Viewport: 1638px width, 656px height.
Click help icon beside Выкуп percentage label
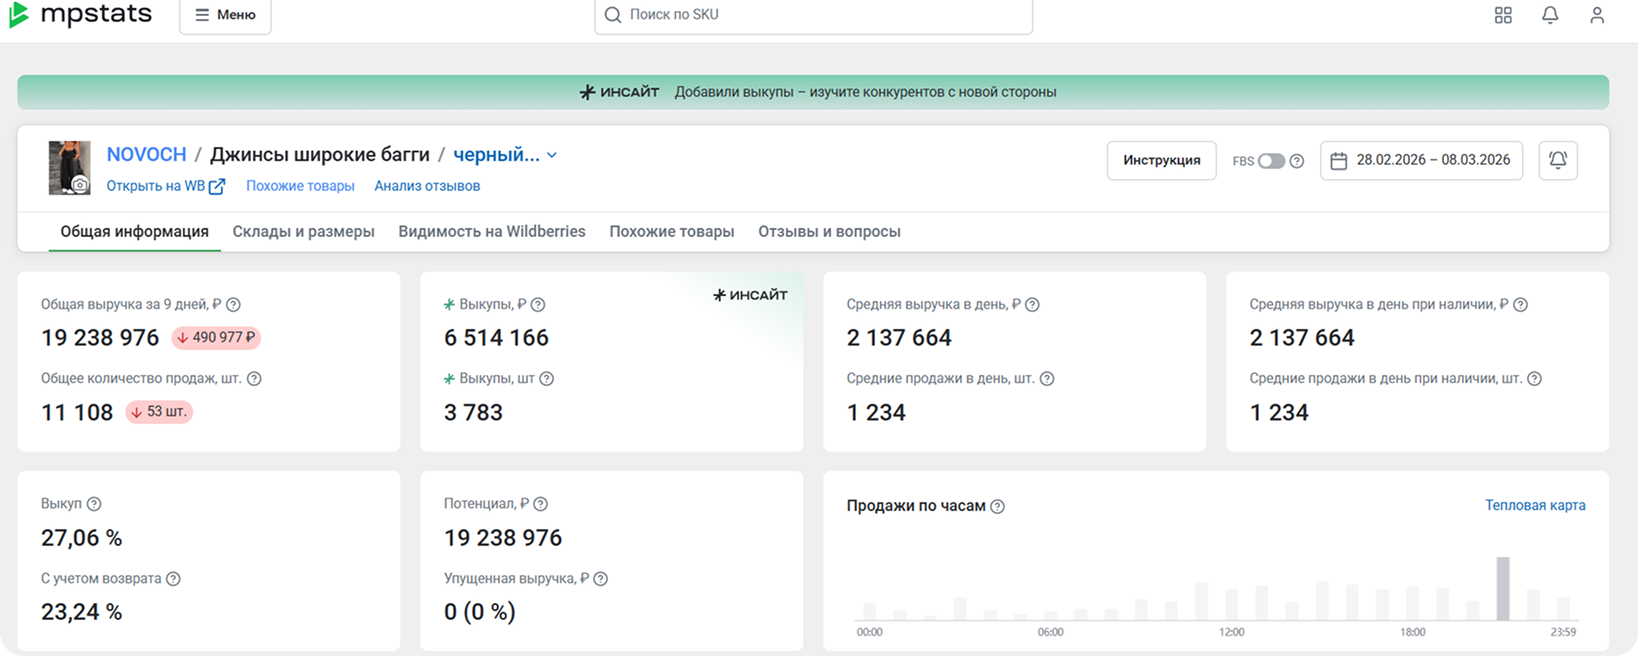click(x=94, y=504)
